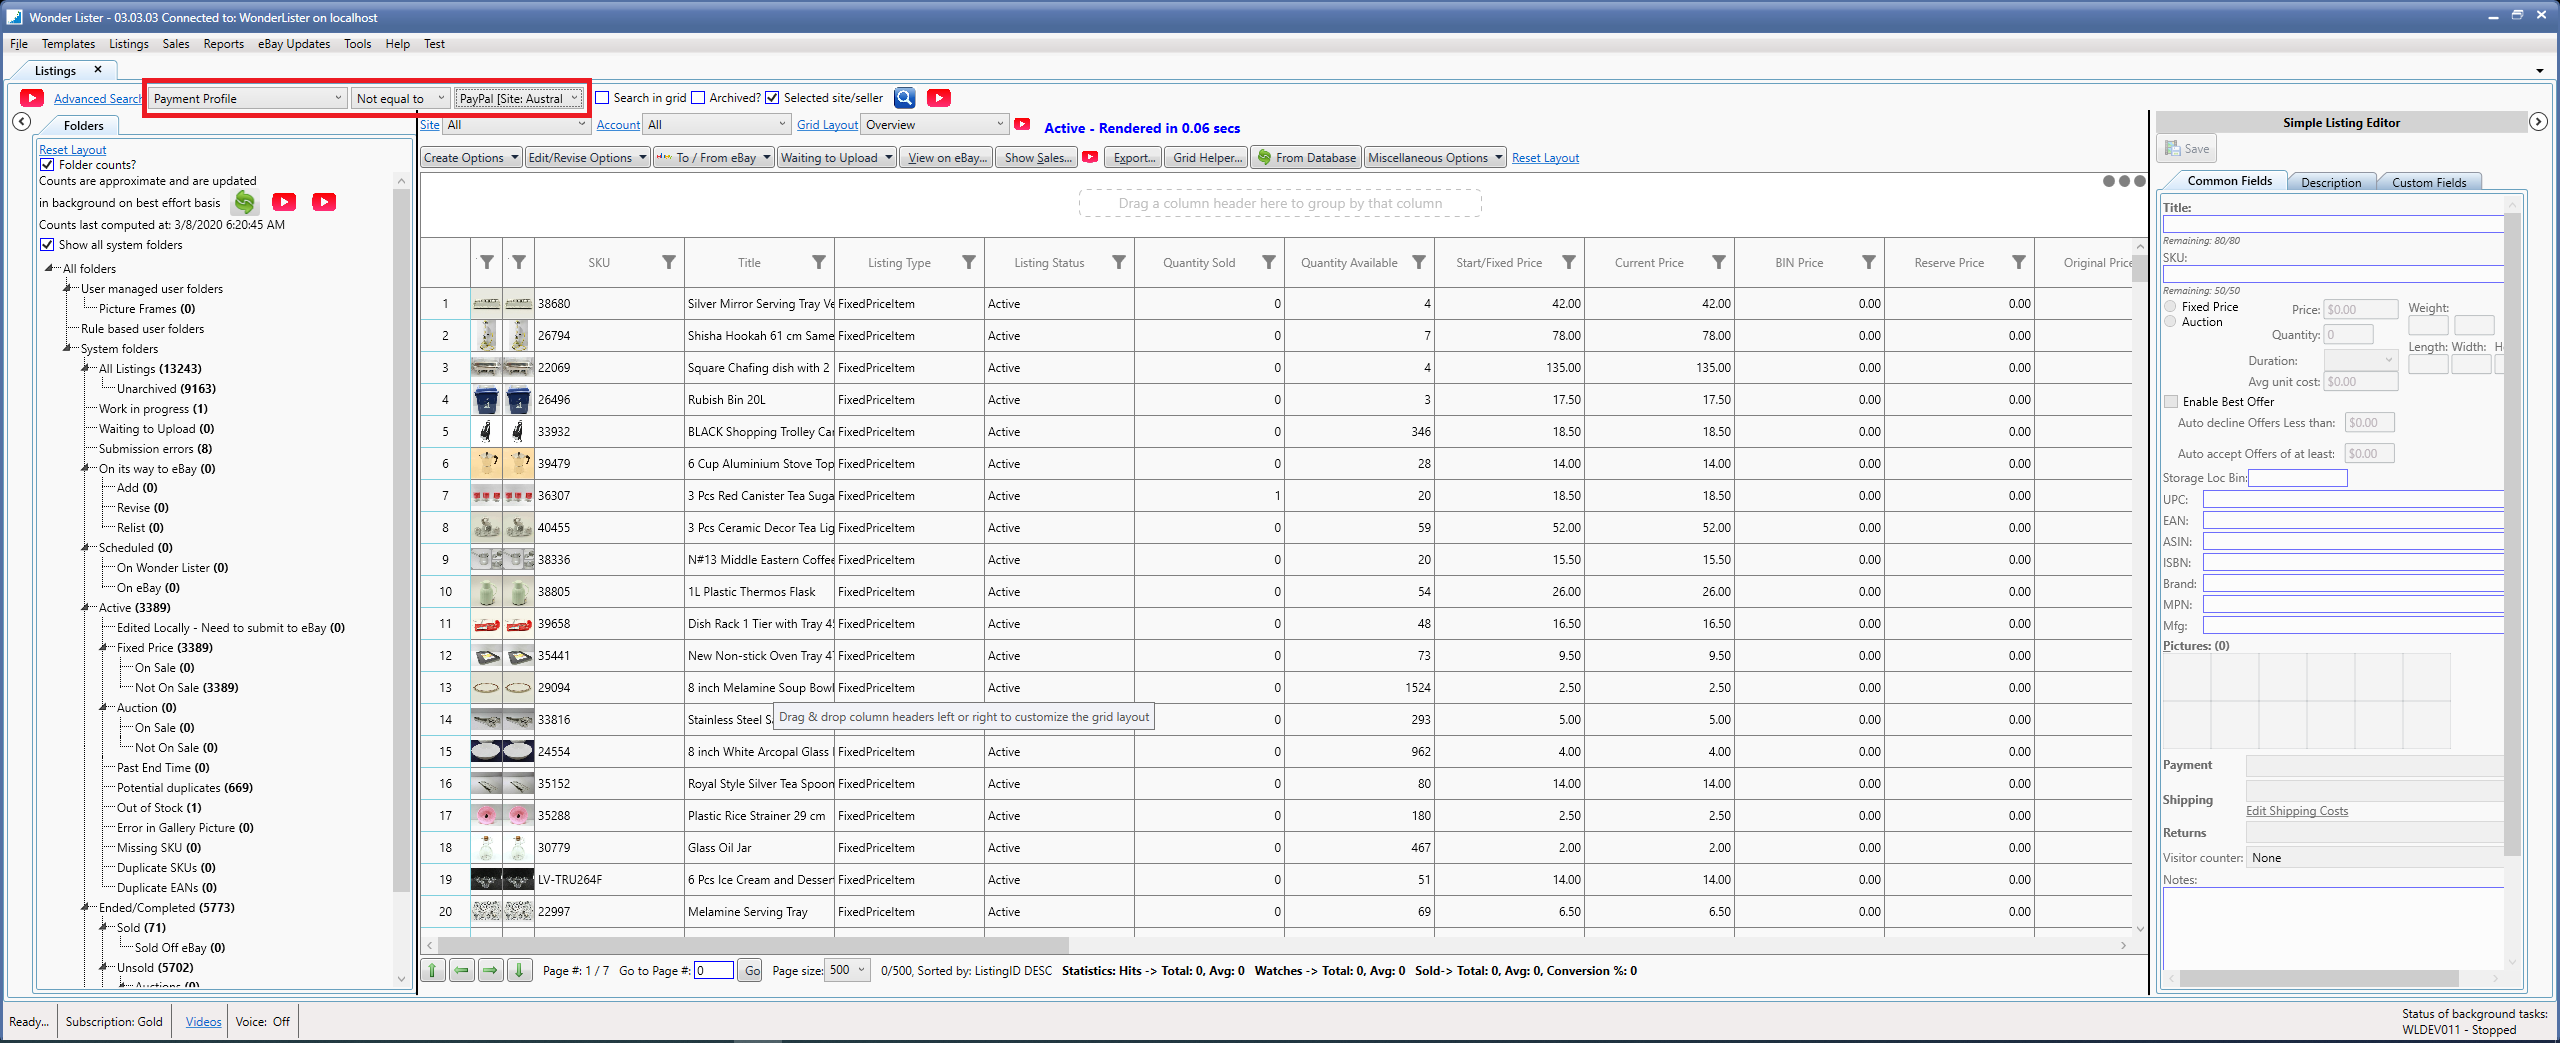2560x1043 pixels.
Task: Go to next page with right arrow
Action: [491, 970]
